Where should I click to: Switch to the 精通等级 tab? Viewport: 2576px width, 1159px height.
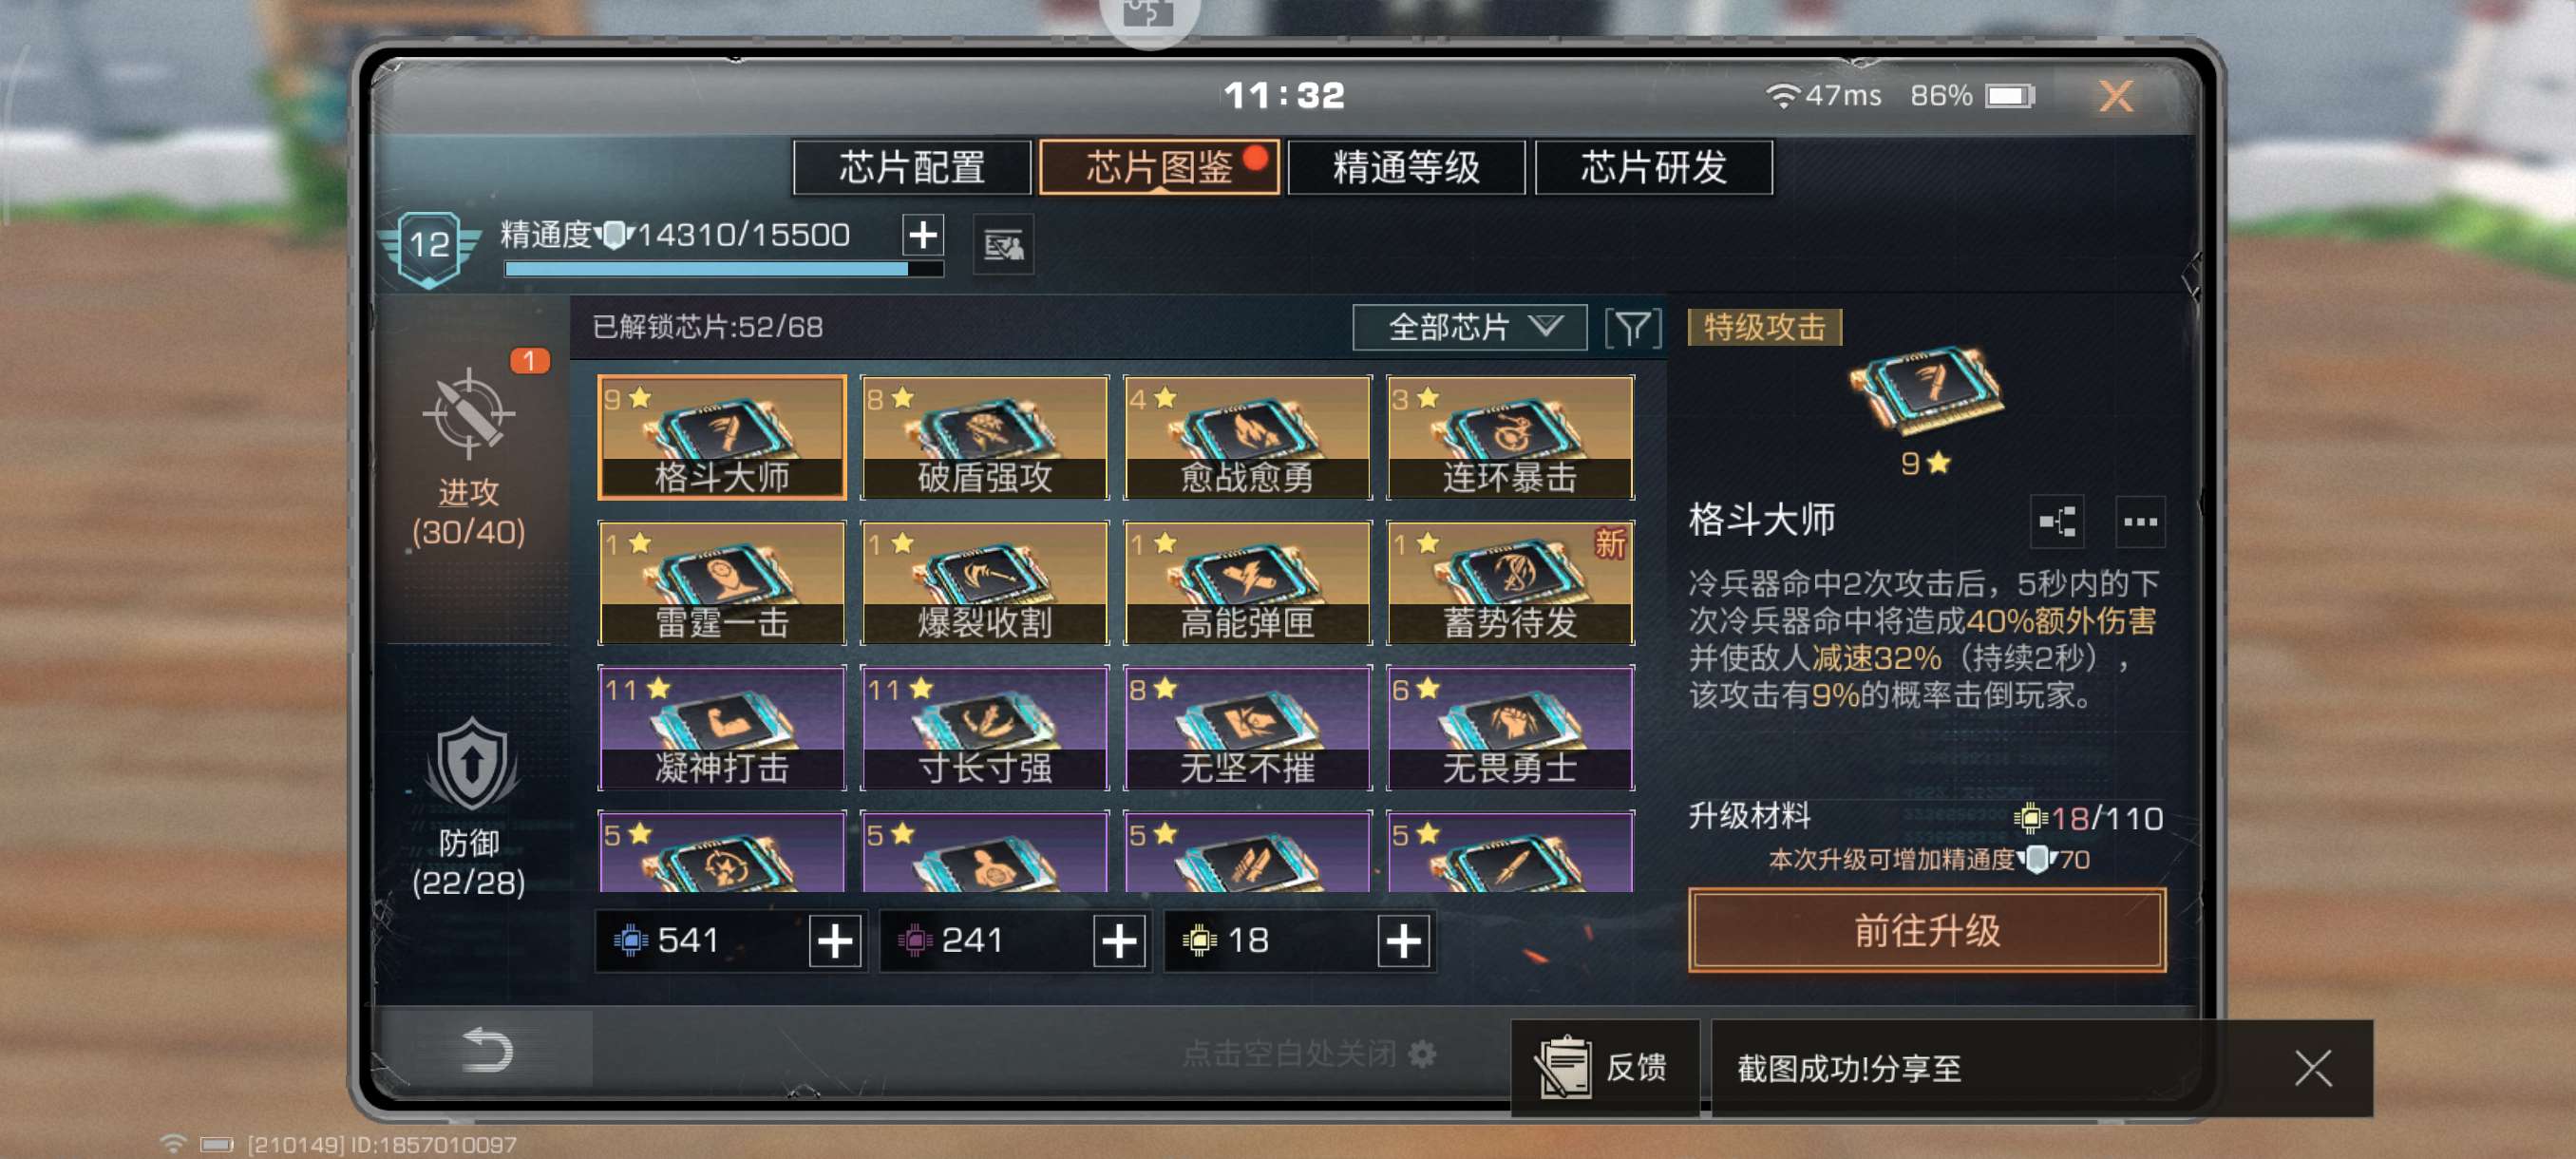[x=1405, y=167]
